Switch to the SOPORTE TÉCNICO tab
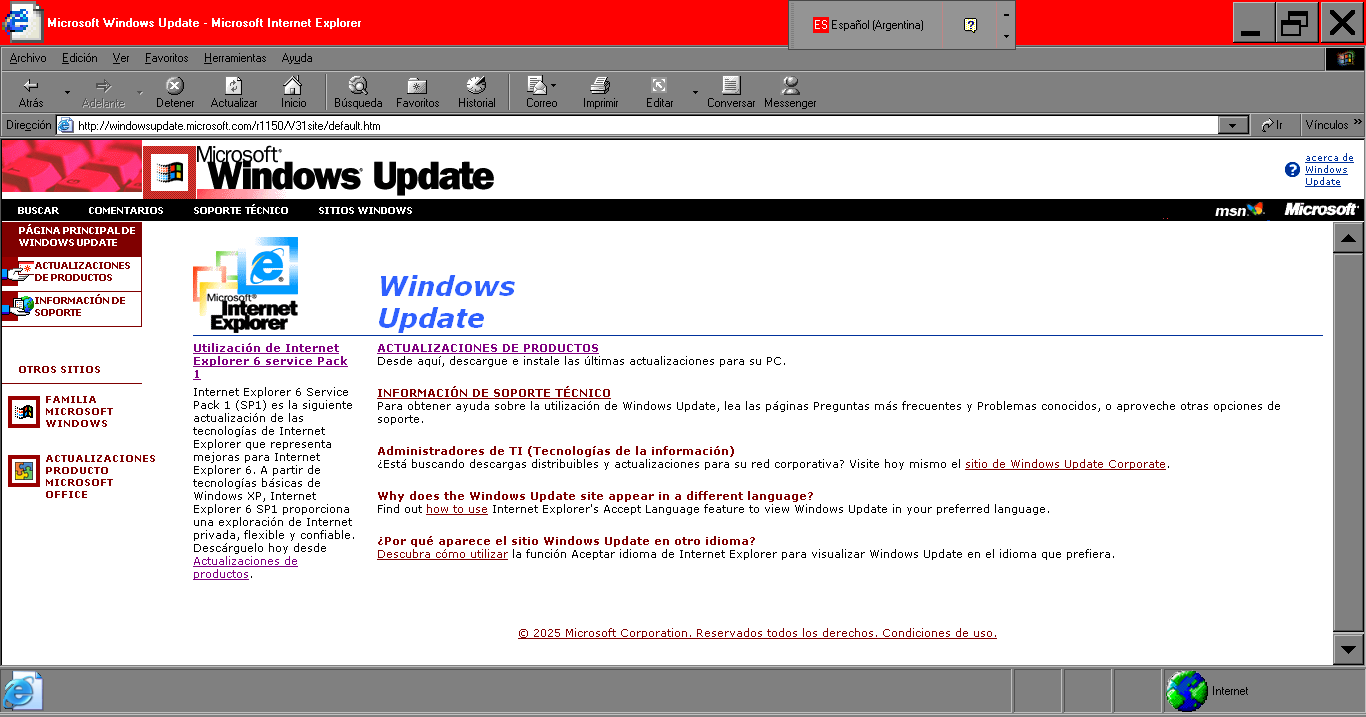Screen dimensions: 1366x717 (240, 211)
